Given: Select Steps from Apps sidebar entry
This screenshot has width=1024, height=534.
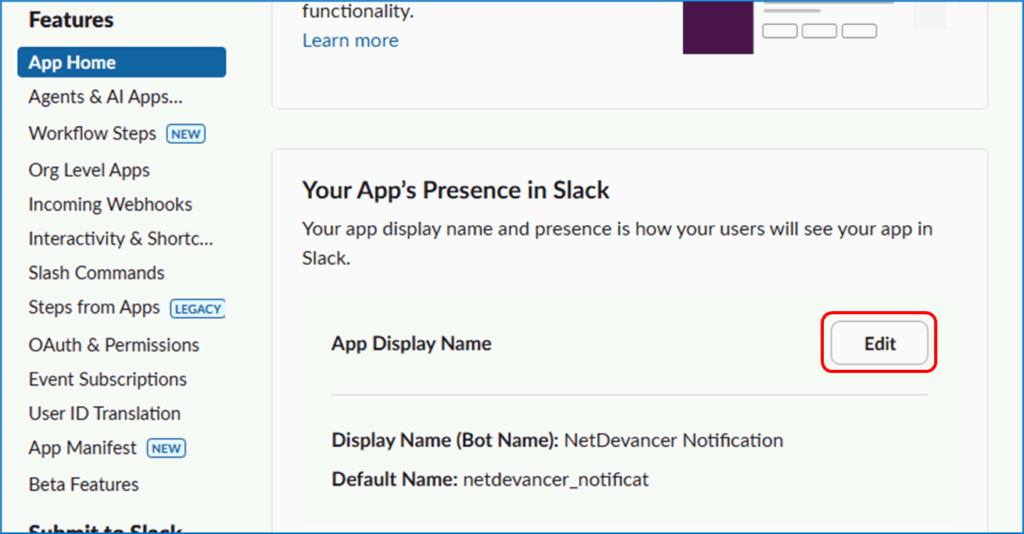Looking at the screenshot, I should pyautogui.click(x=94, y=307).
